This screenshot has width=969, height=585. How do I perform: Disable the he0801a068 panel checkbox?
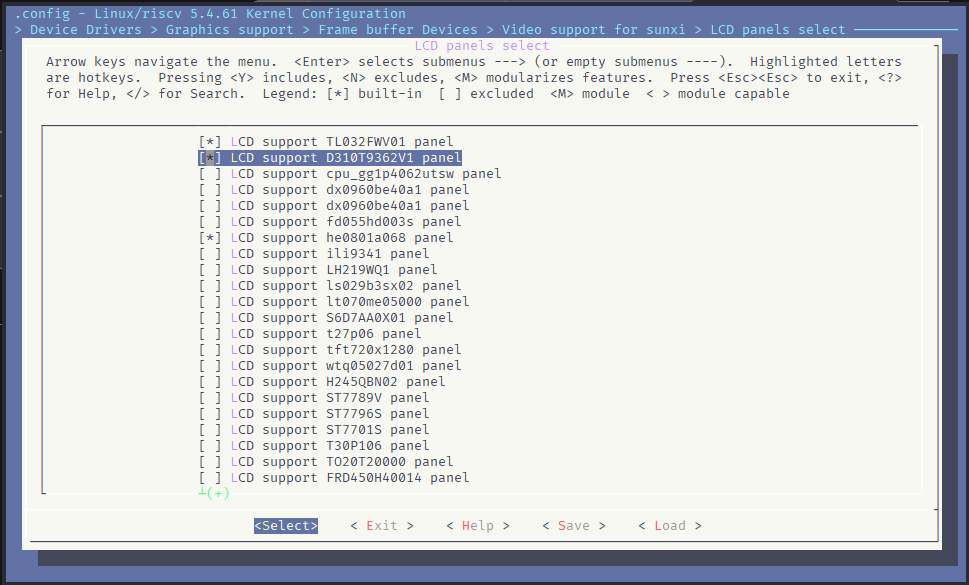pyautogui.click(x=210, y=238)
